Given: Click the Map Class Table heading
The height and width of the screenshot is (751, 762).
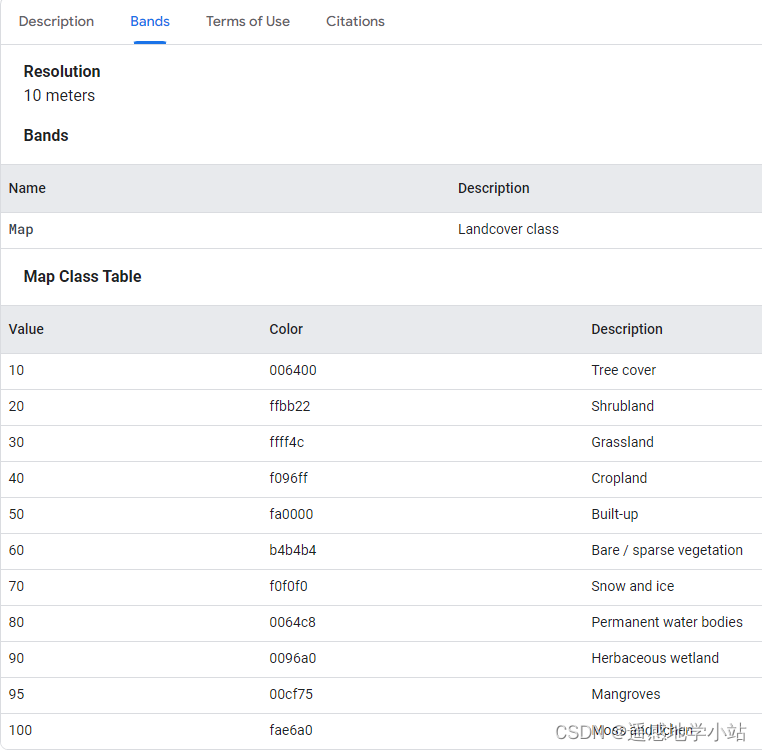Looking at the screenshot, I should pos(83,276).
